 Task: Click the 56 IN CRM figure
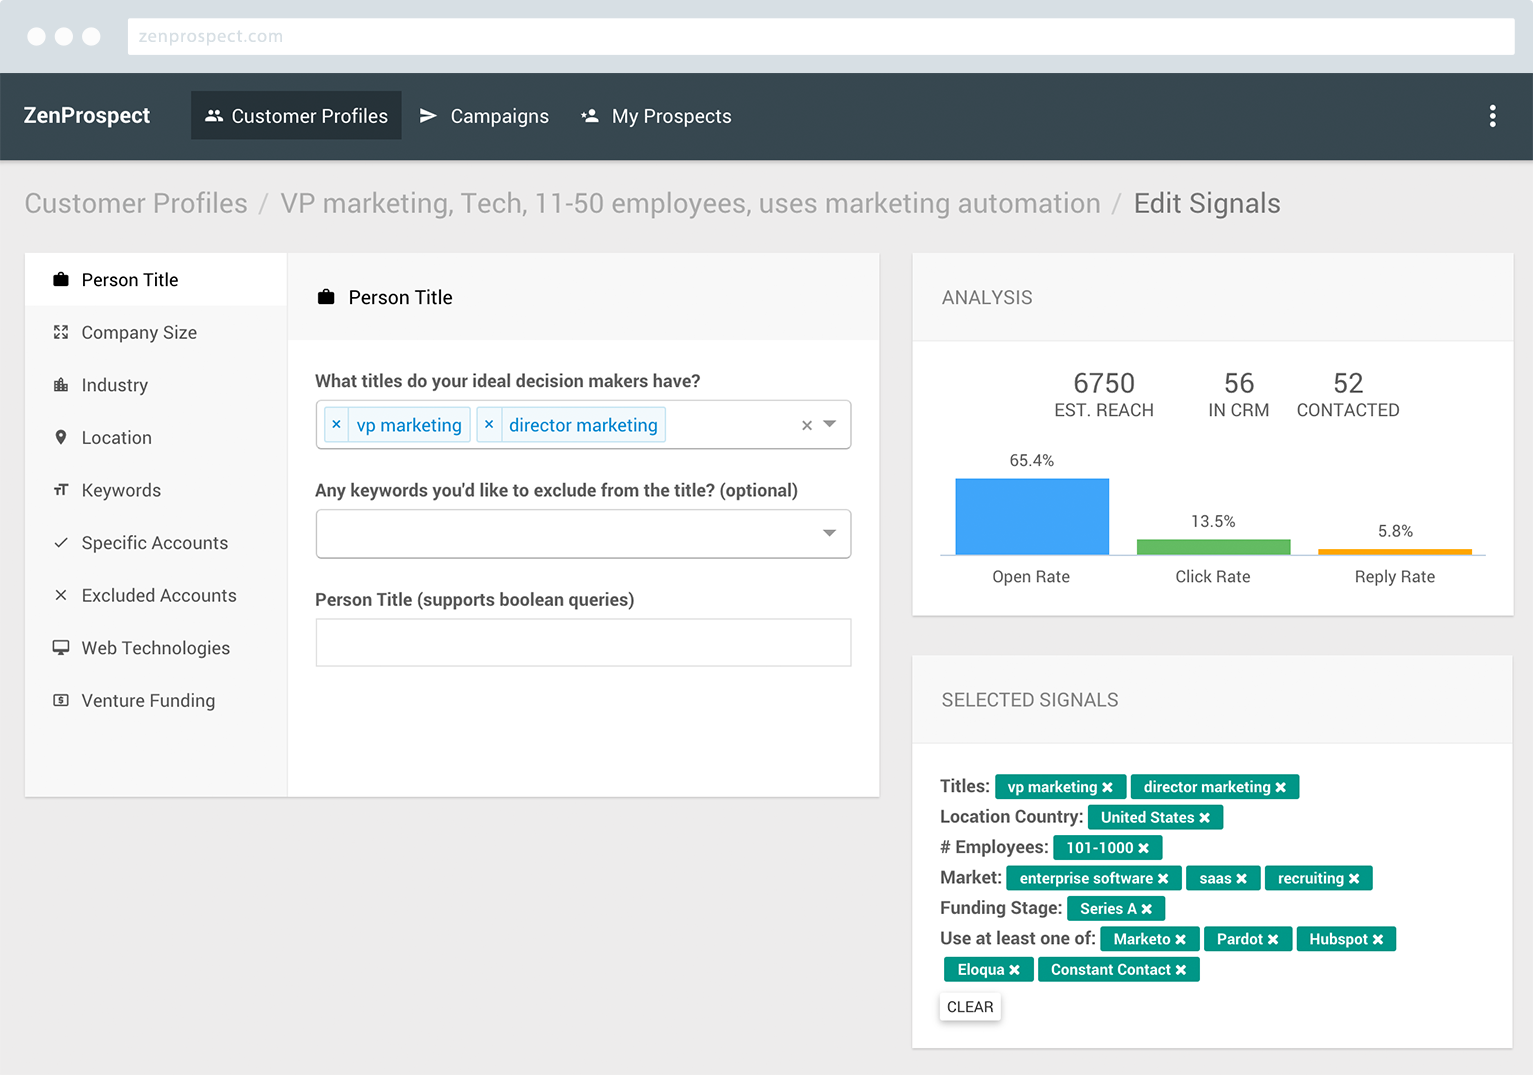click(x=1239, y=395)
